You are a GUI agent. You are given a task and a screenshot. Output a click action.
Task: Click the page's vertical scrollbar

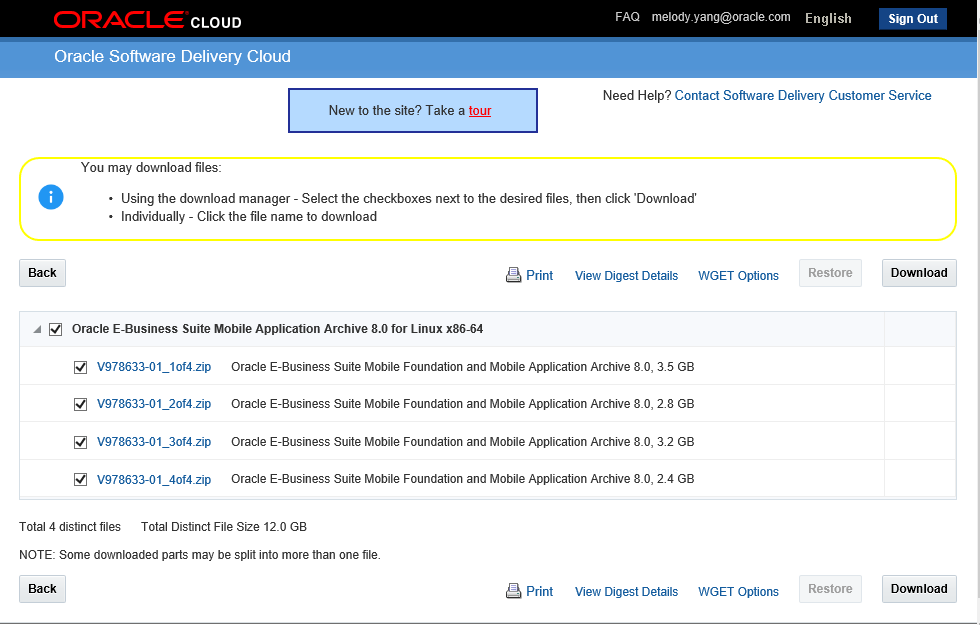[x=978, y=312]
